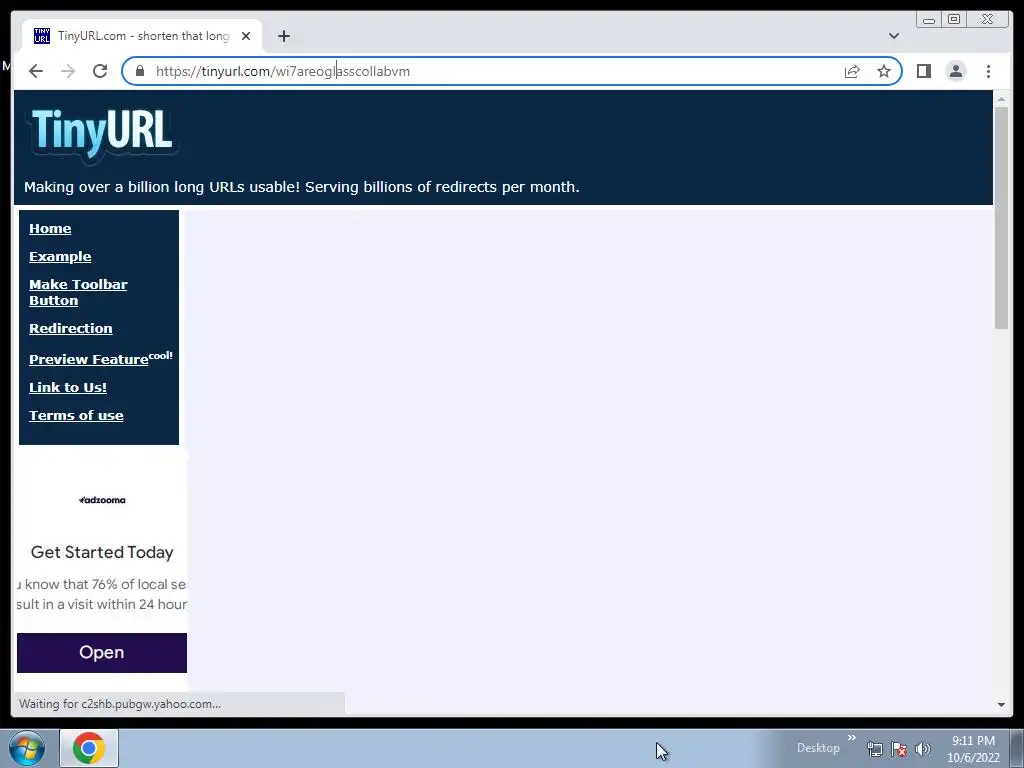Click the share this page icon

(852, 71)
